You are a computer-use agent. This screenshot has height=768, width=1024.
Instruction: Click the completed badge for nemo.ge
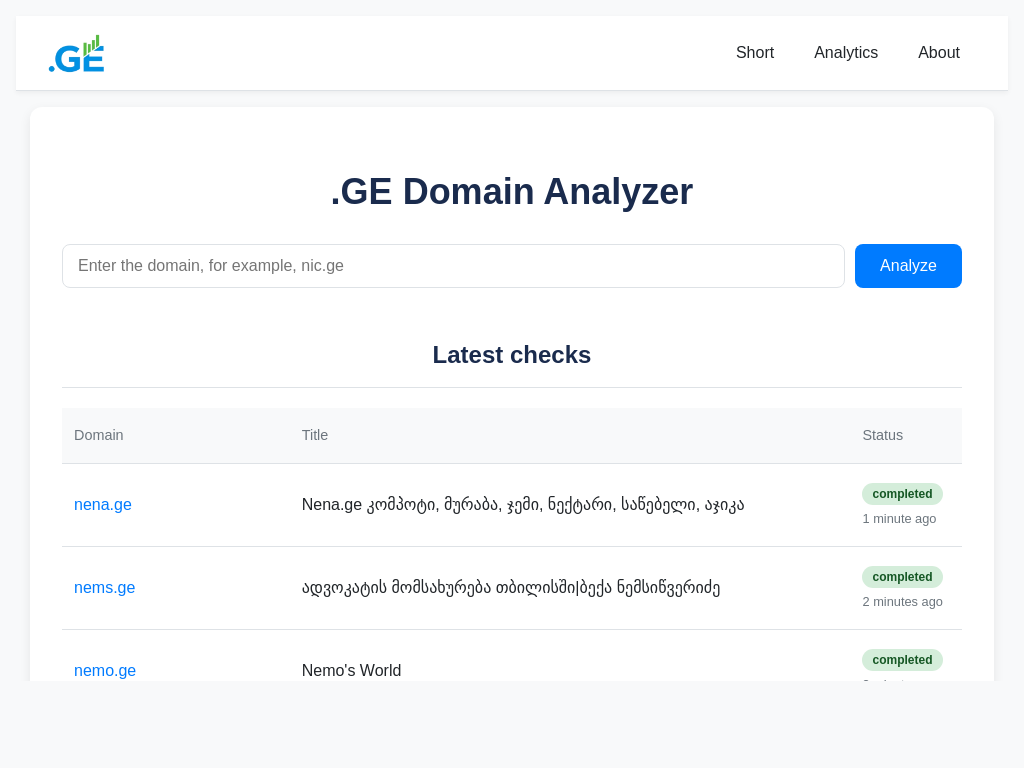pyautogui.click(x=902, y=660)
